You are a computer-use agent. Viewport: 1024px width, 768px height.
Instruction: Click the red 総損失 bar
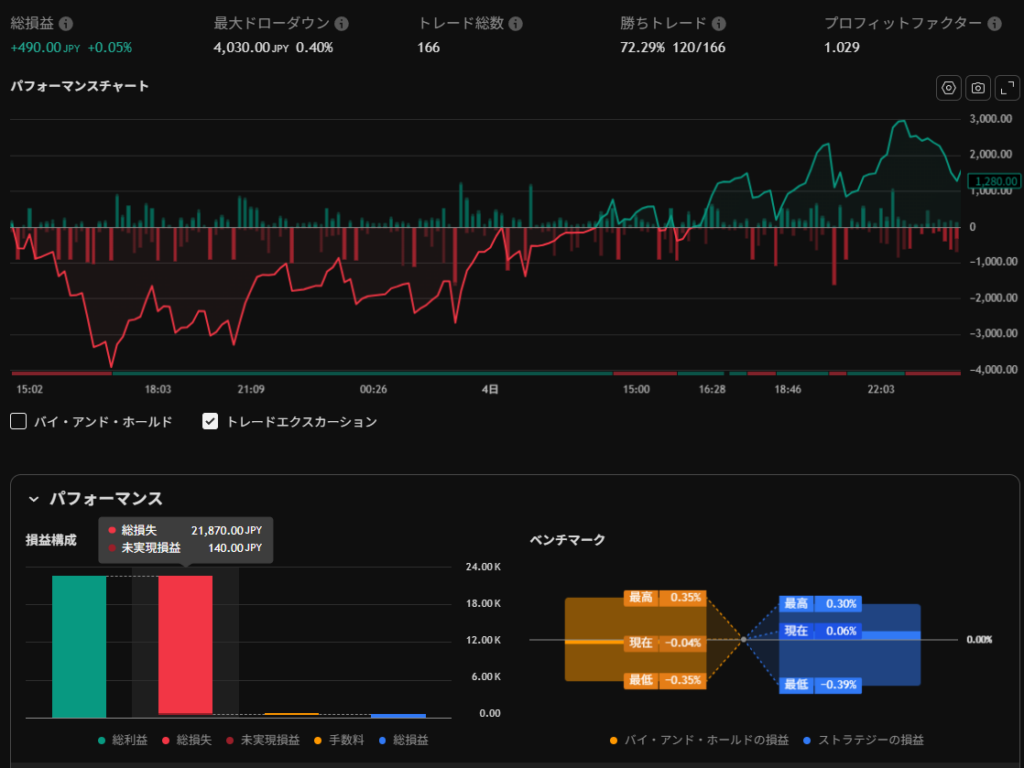pyautogui.click(x=185, y=646)
